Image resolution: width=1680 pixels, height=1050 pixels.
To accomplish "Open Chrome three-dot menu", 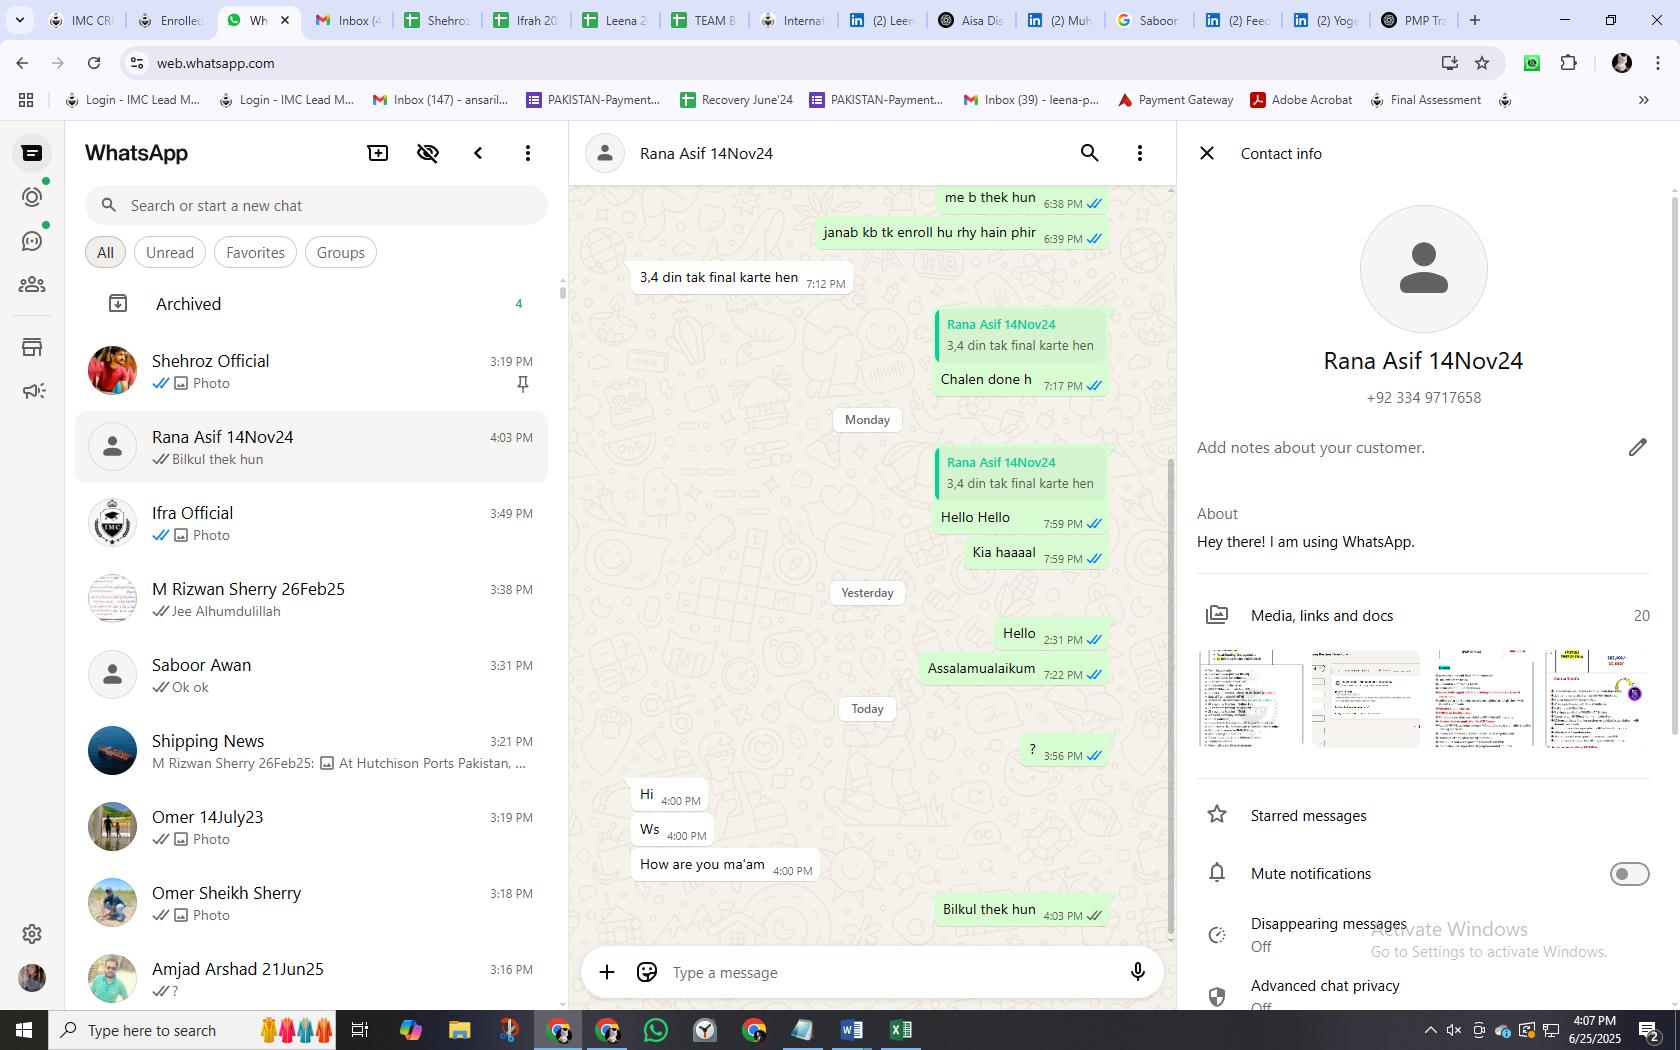I will (x=1658, y=63).
